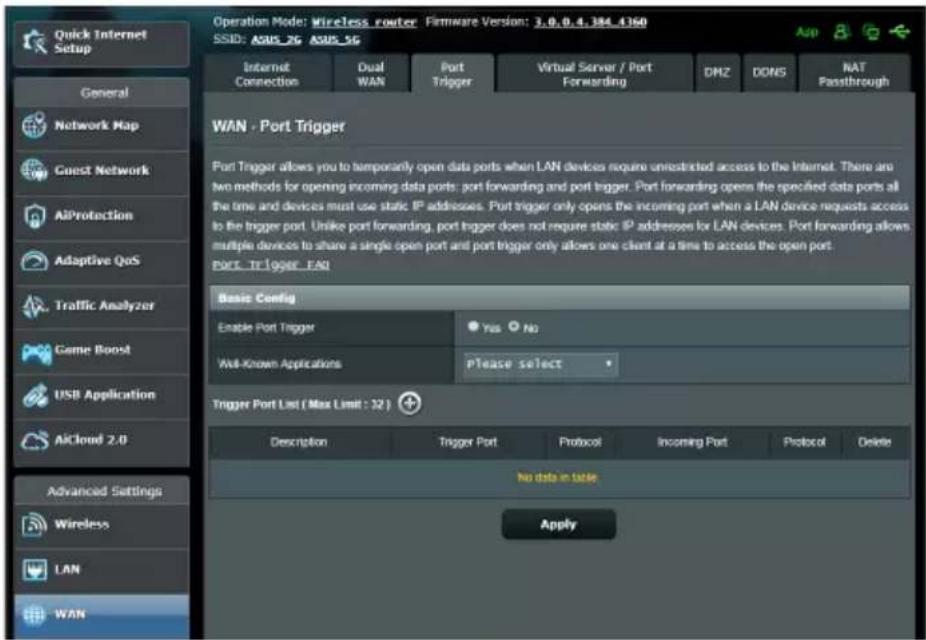Open the Virtual Server / Port Forwarding tab
This screenshot has width=926, height=640.
(x=594, y=74)
